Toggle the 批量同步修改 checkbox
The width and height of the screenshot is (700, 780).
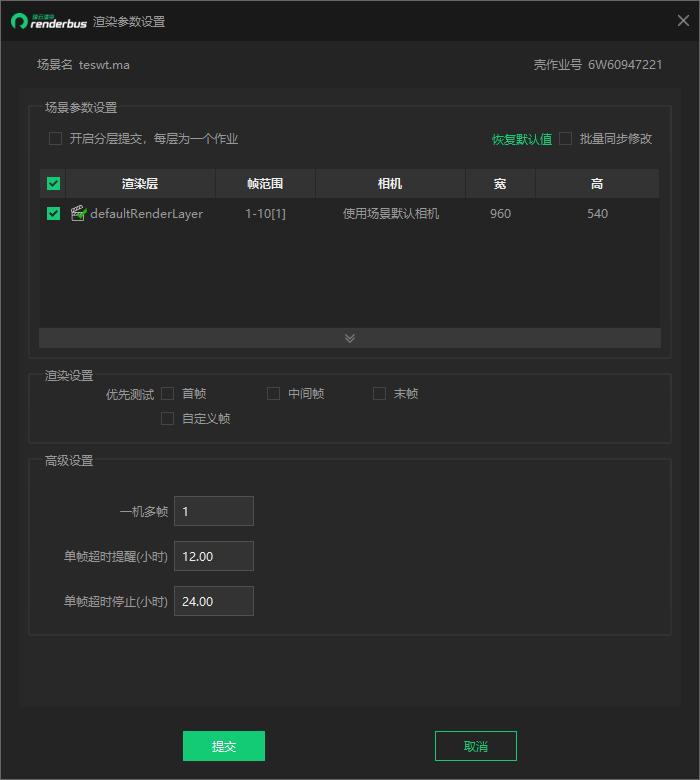click(565, 138)
